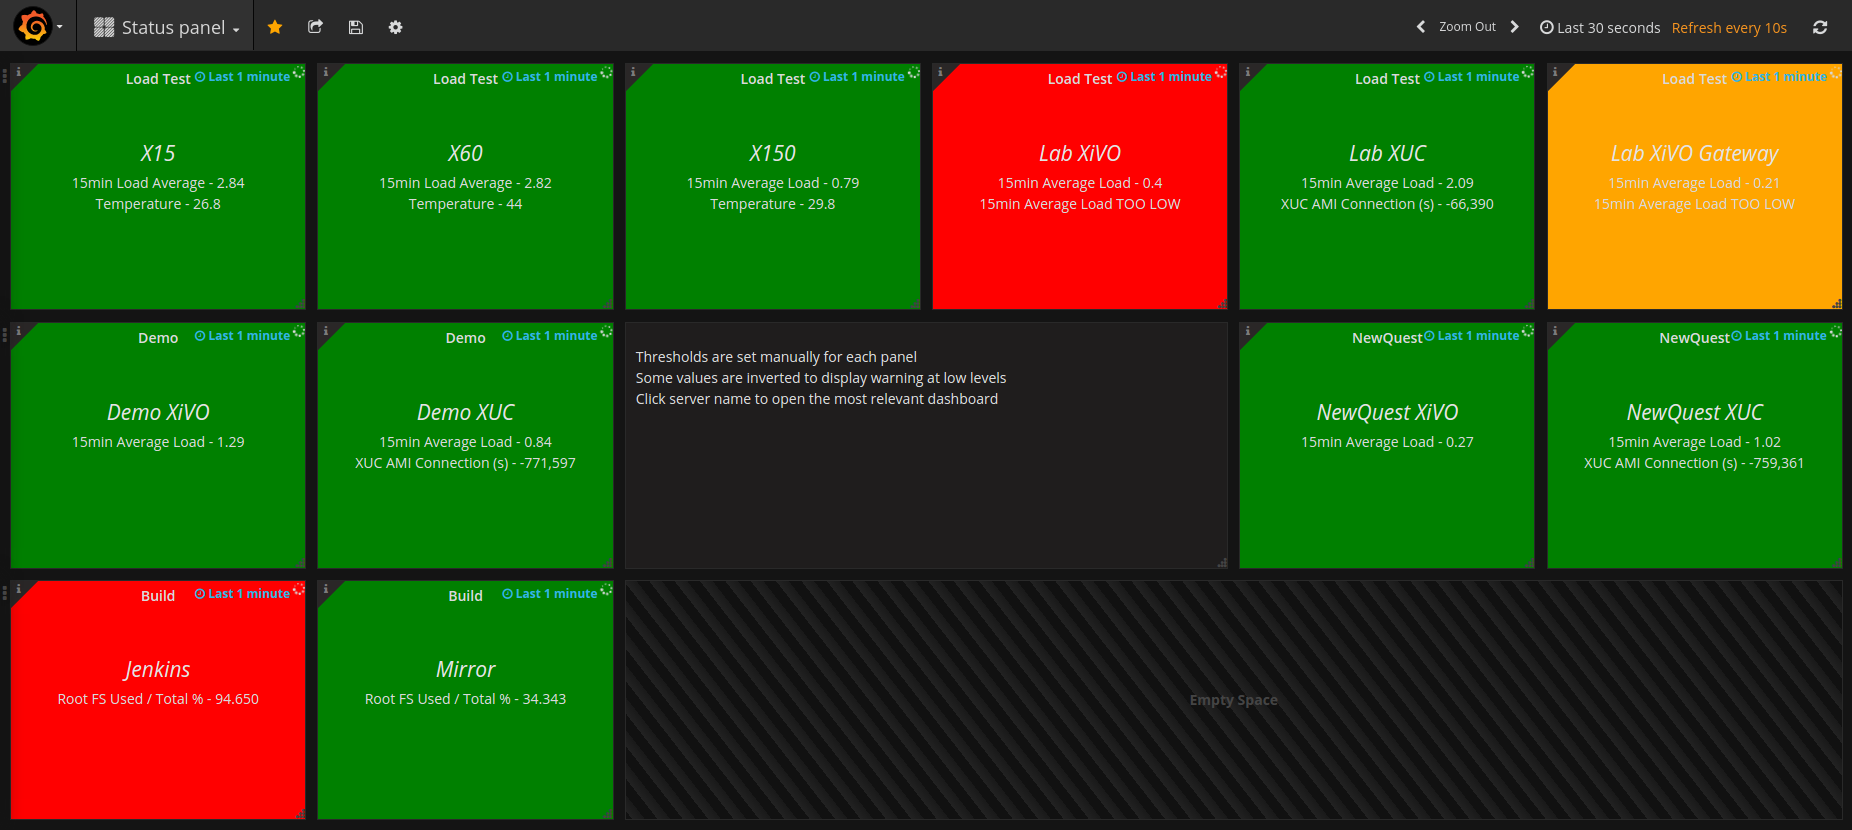Open the dashboard settings gear
This screenshot has height=830, width=1852.
pos(395,27)
